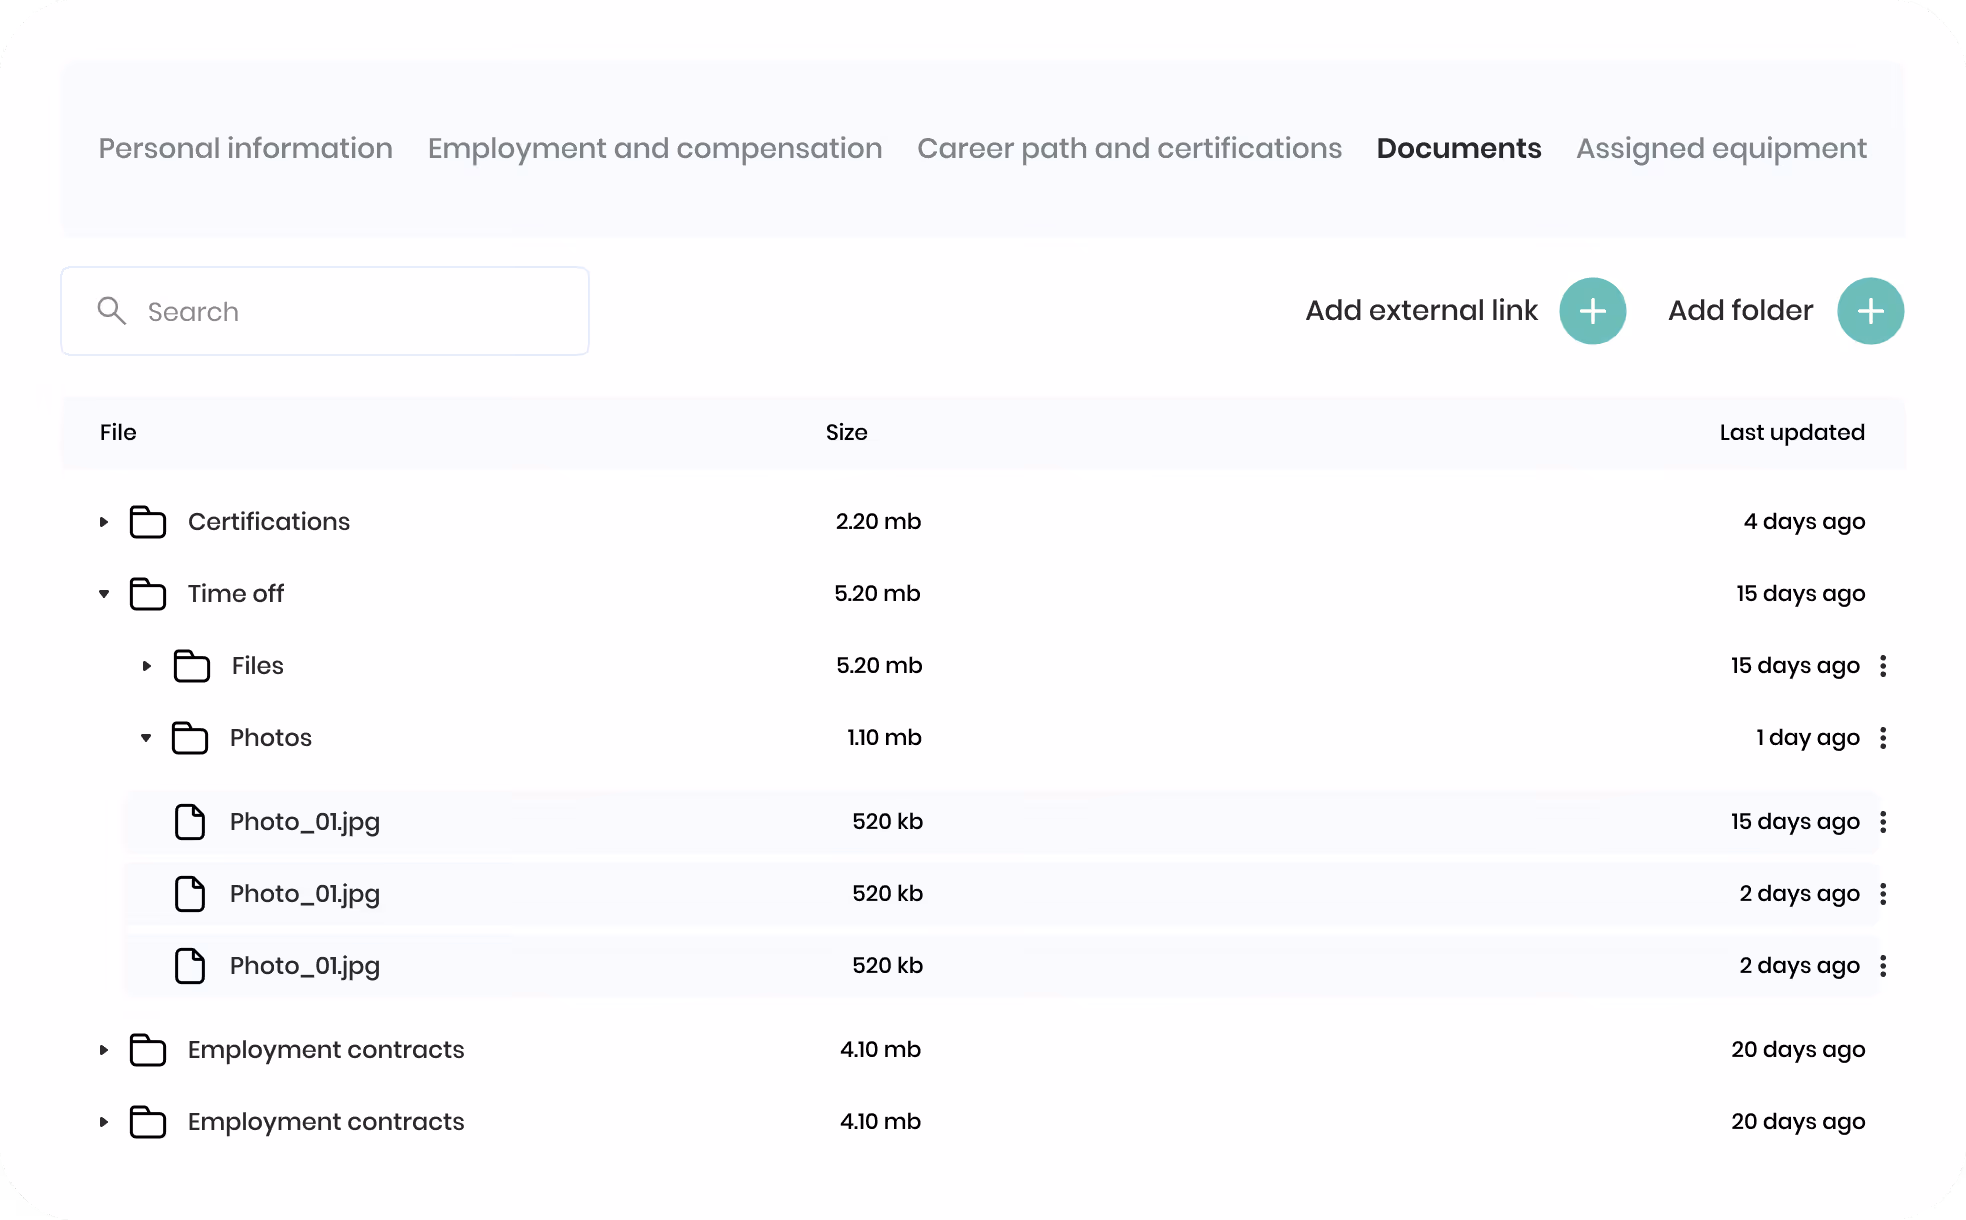The image size is (1966, 1220).
Task: Select the Files folder name
Action: [x=258, y=666]
